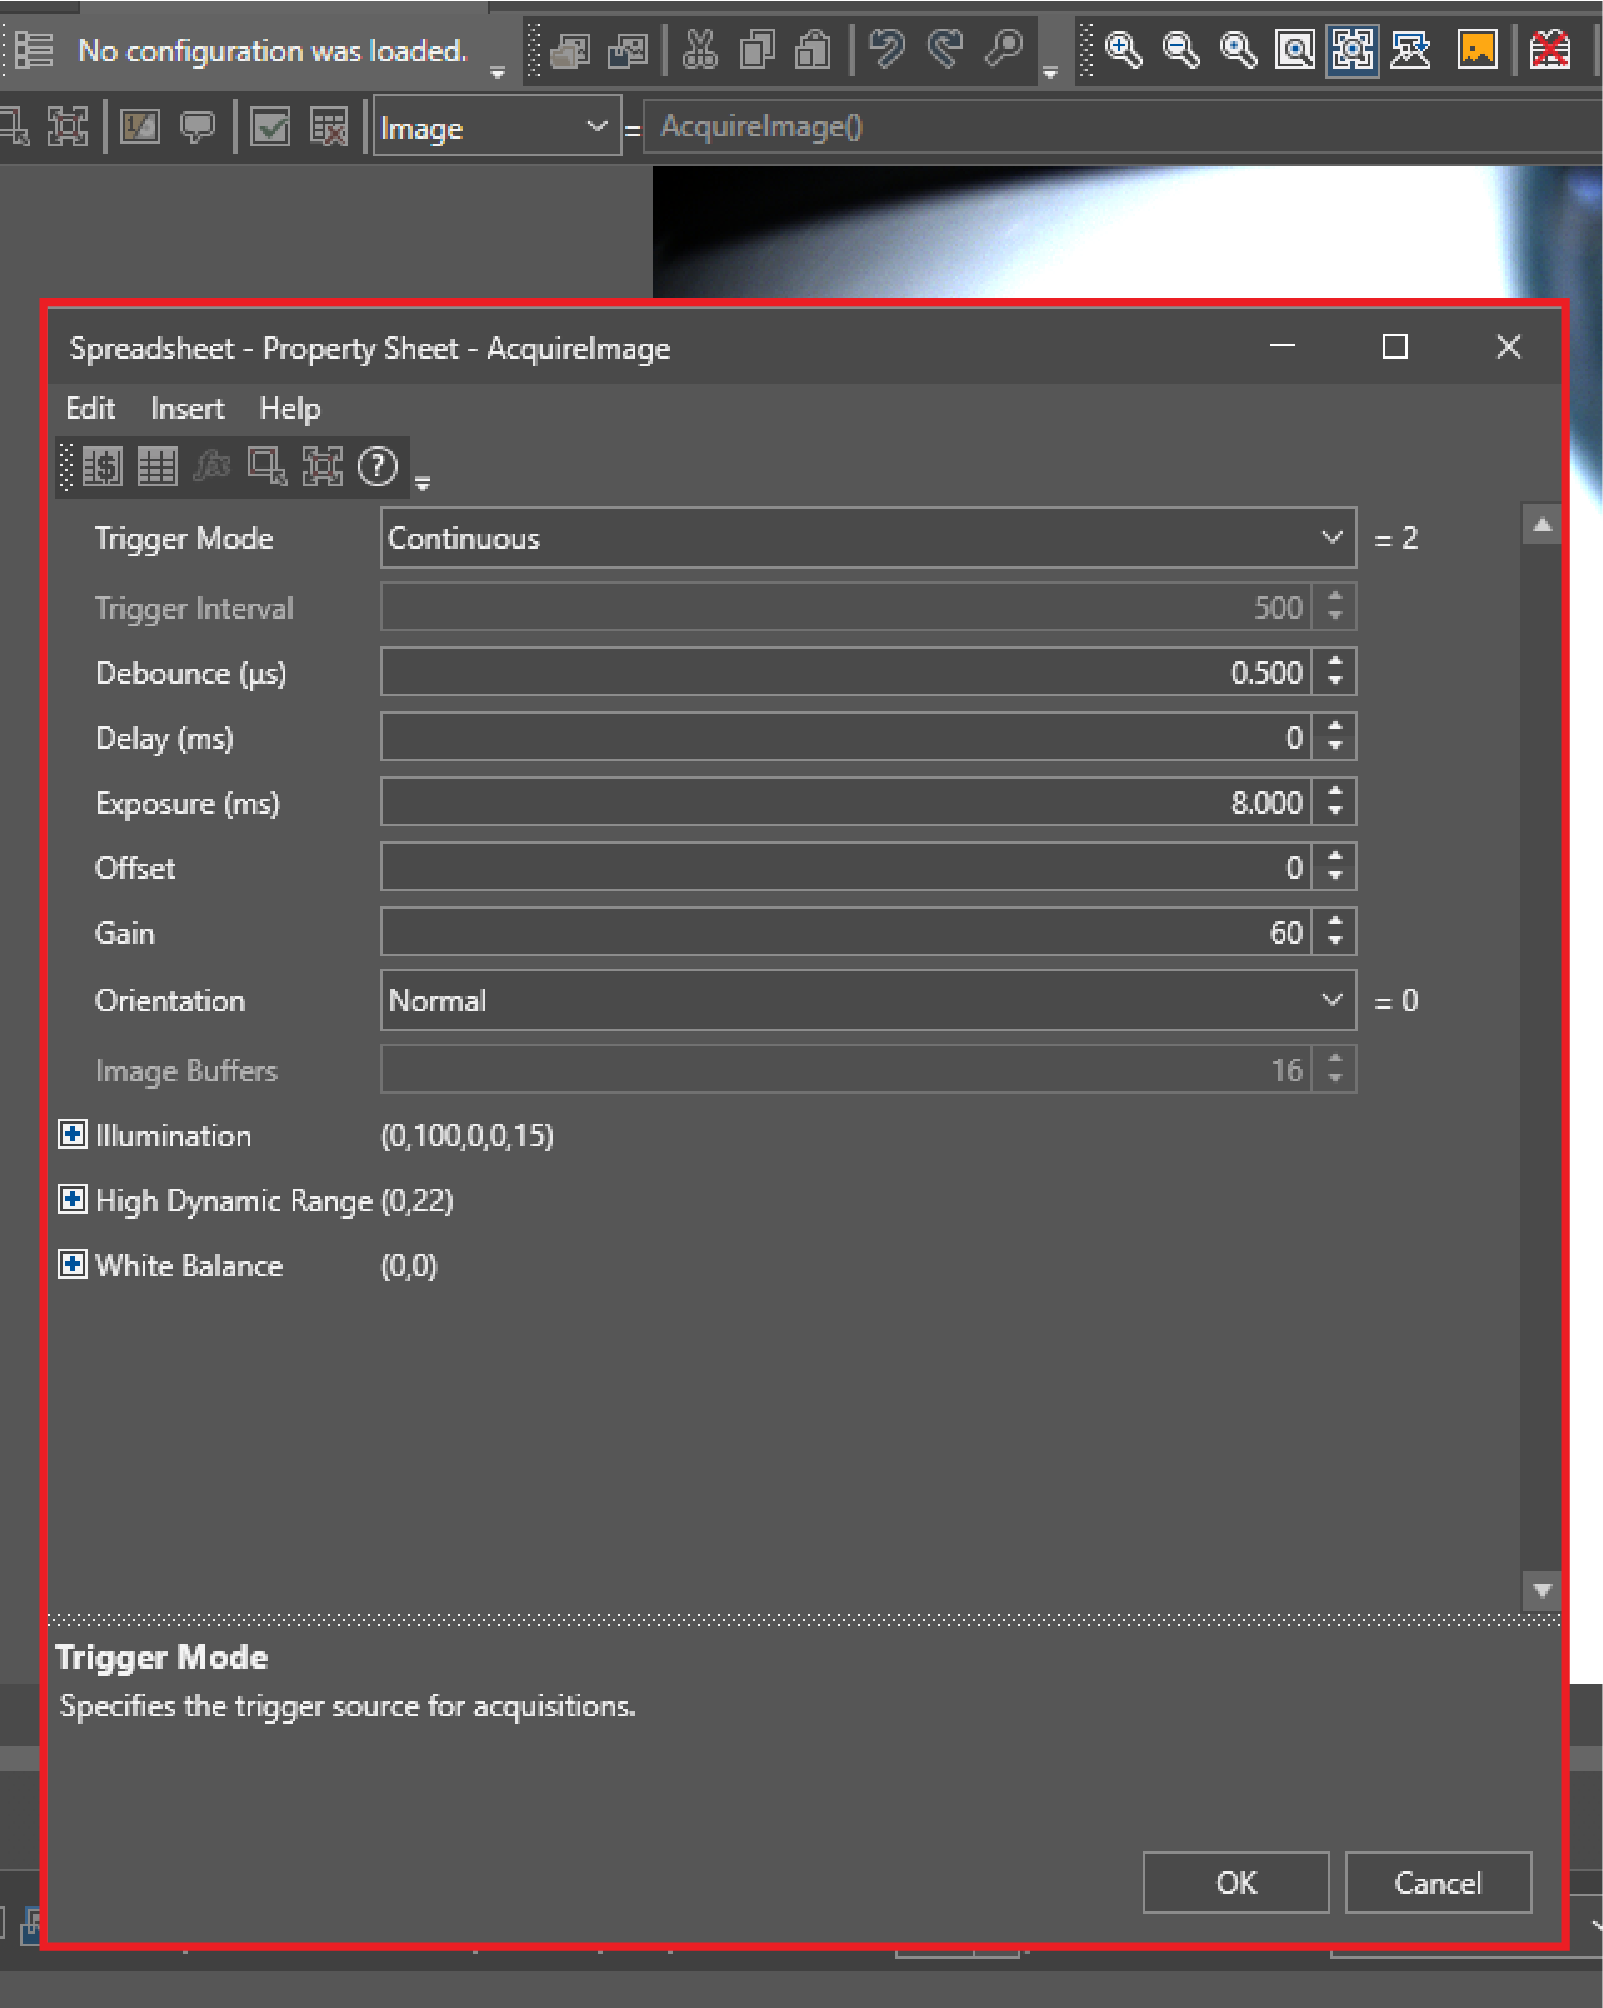Expand the Illumination property group

[72, 1135]
